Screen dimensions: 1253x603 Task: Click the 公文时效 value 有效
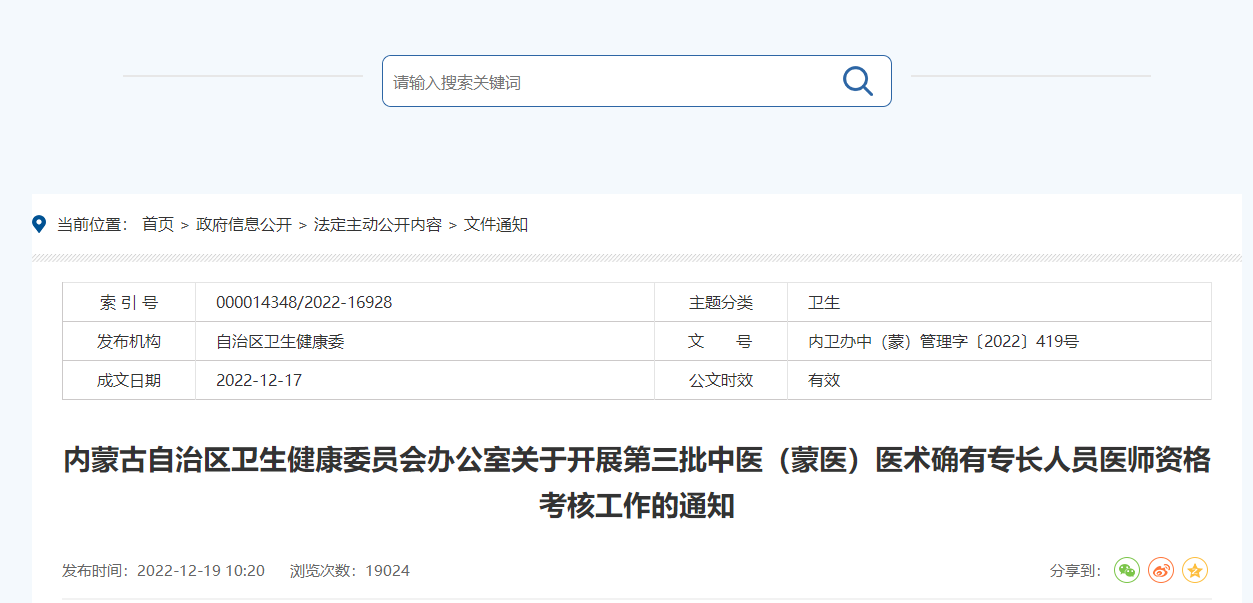tap(824, 380)
